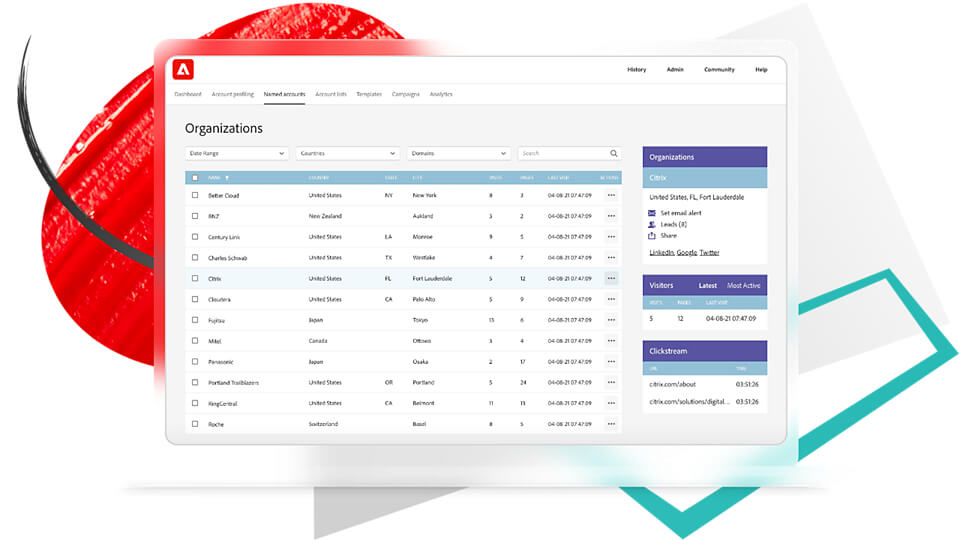Click inside the Search input field

563,154
